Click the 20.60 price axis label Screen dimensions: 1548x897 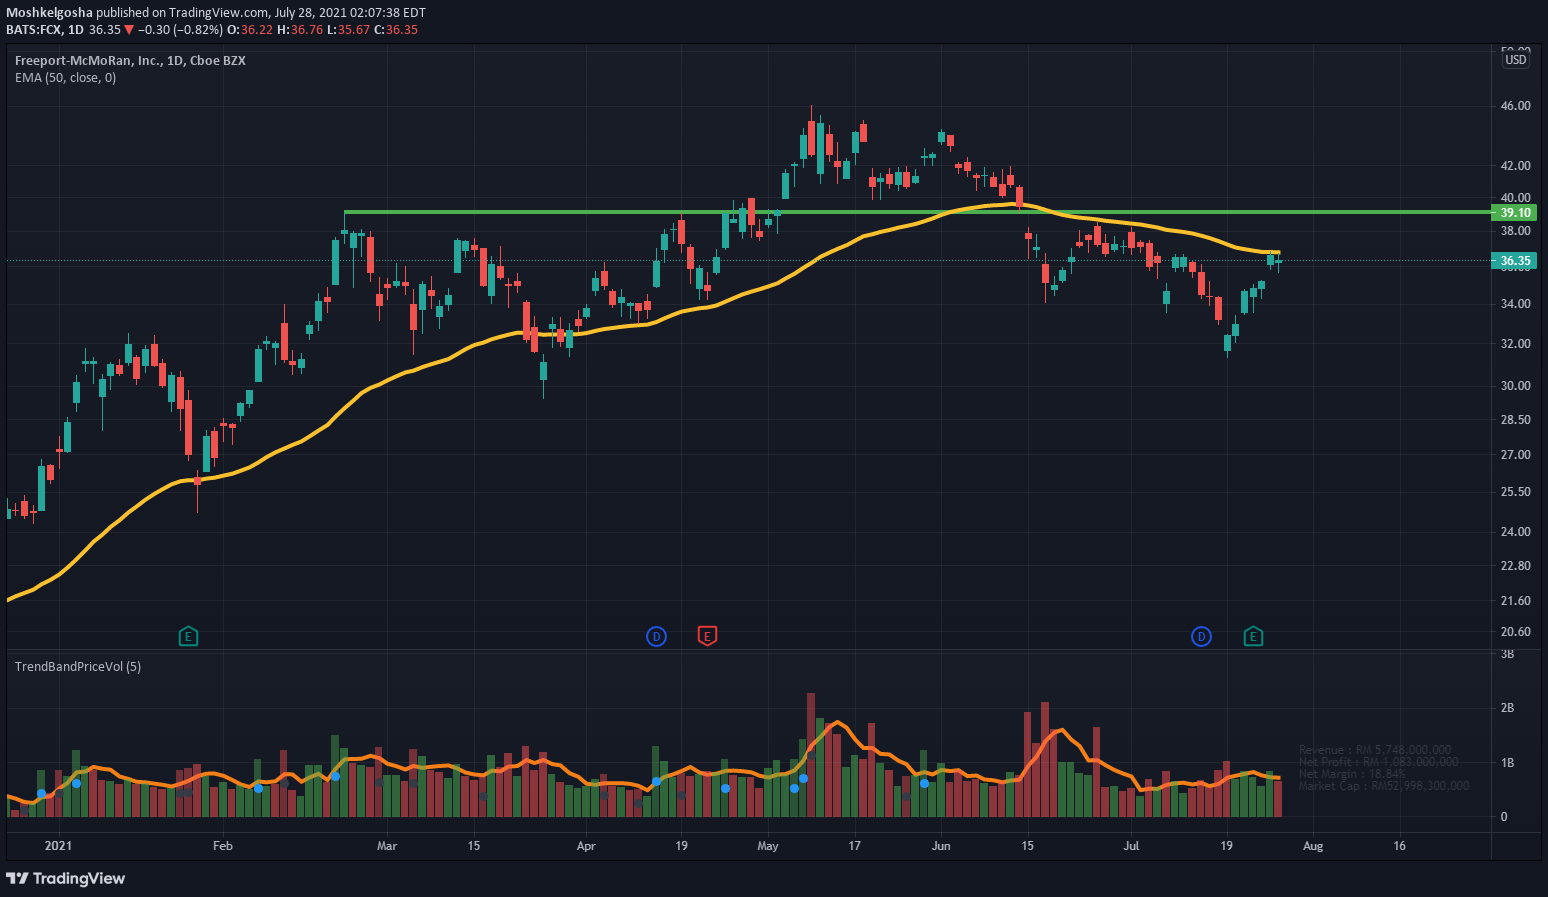1515,631
